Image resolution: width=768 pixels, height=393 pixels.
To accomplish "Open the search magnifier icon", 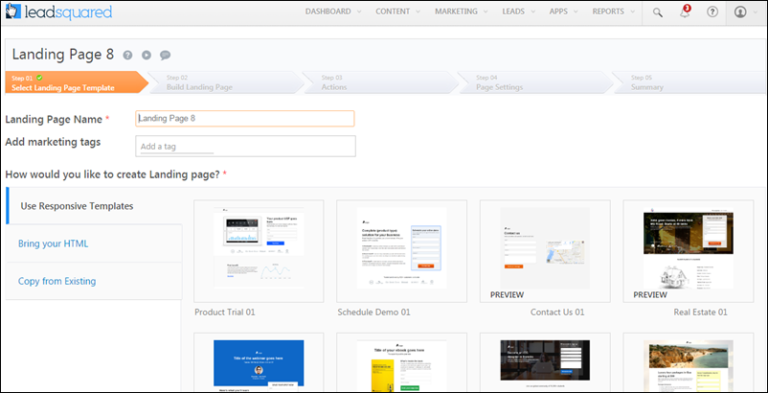I will pos(658,12).
